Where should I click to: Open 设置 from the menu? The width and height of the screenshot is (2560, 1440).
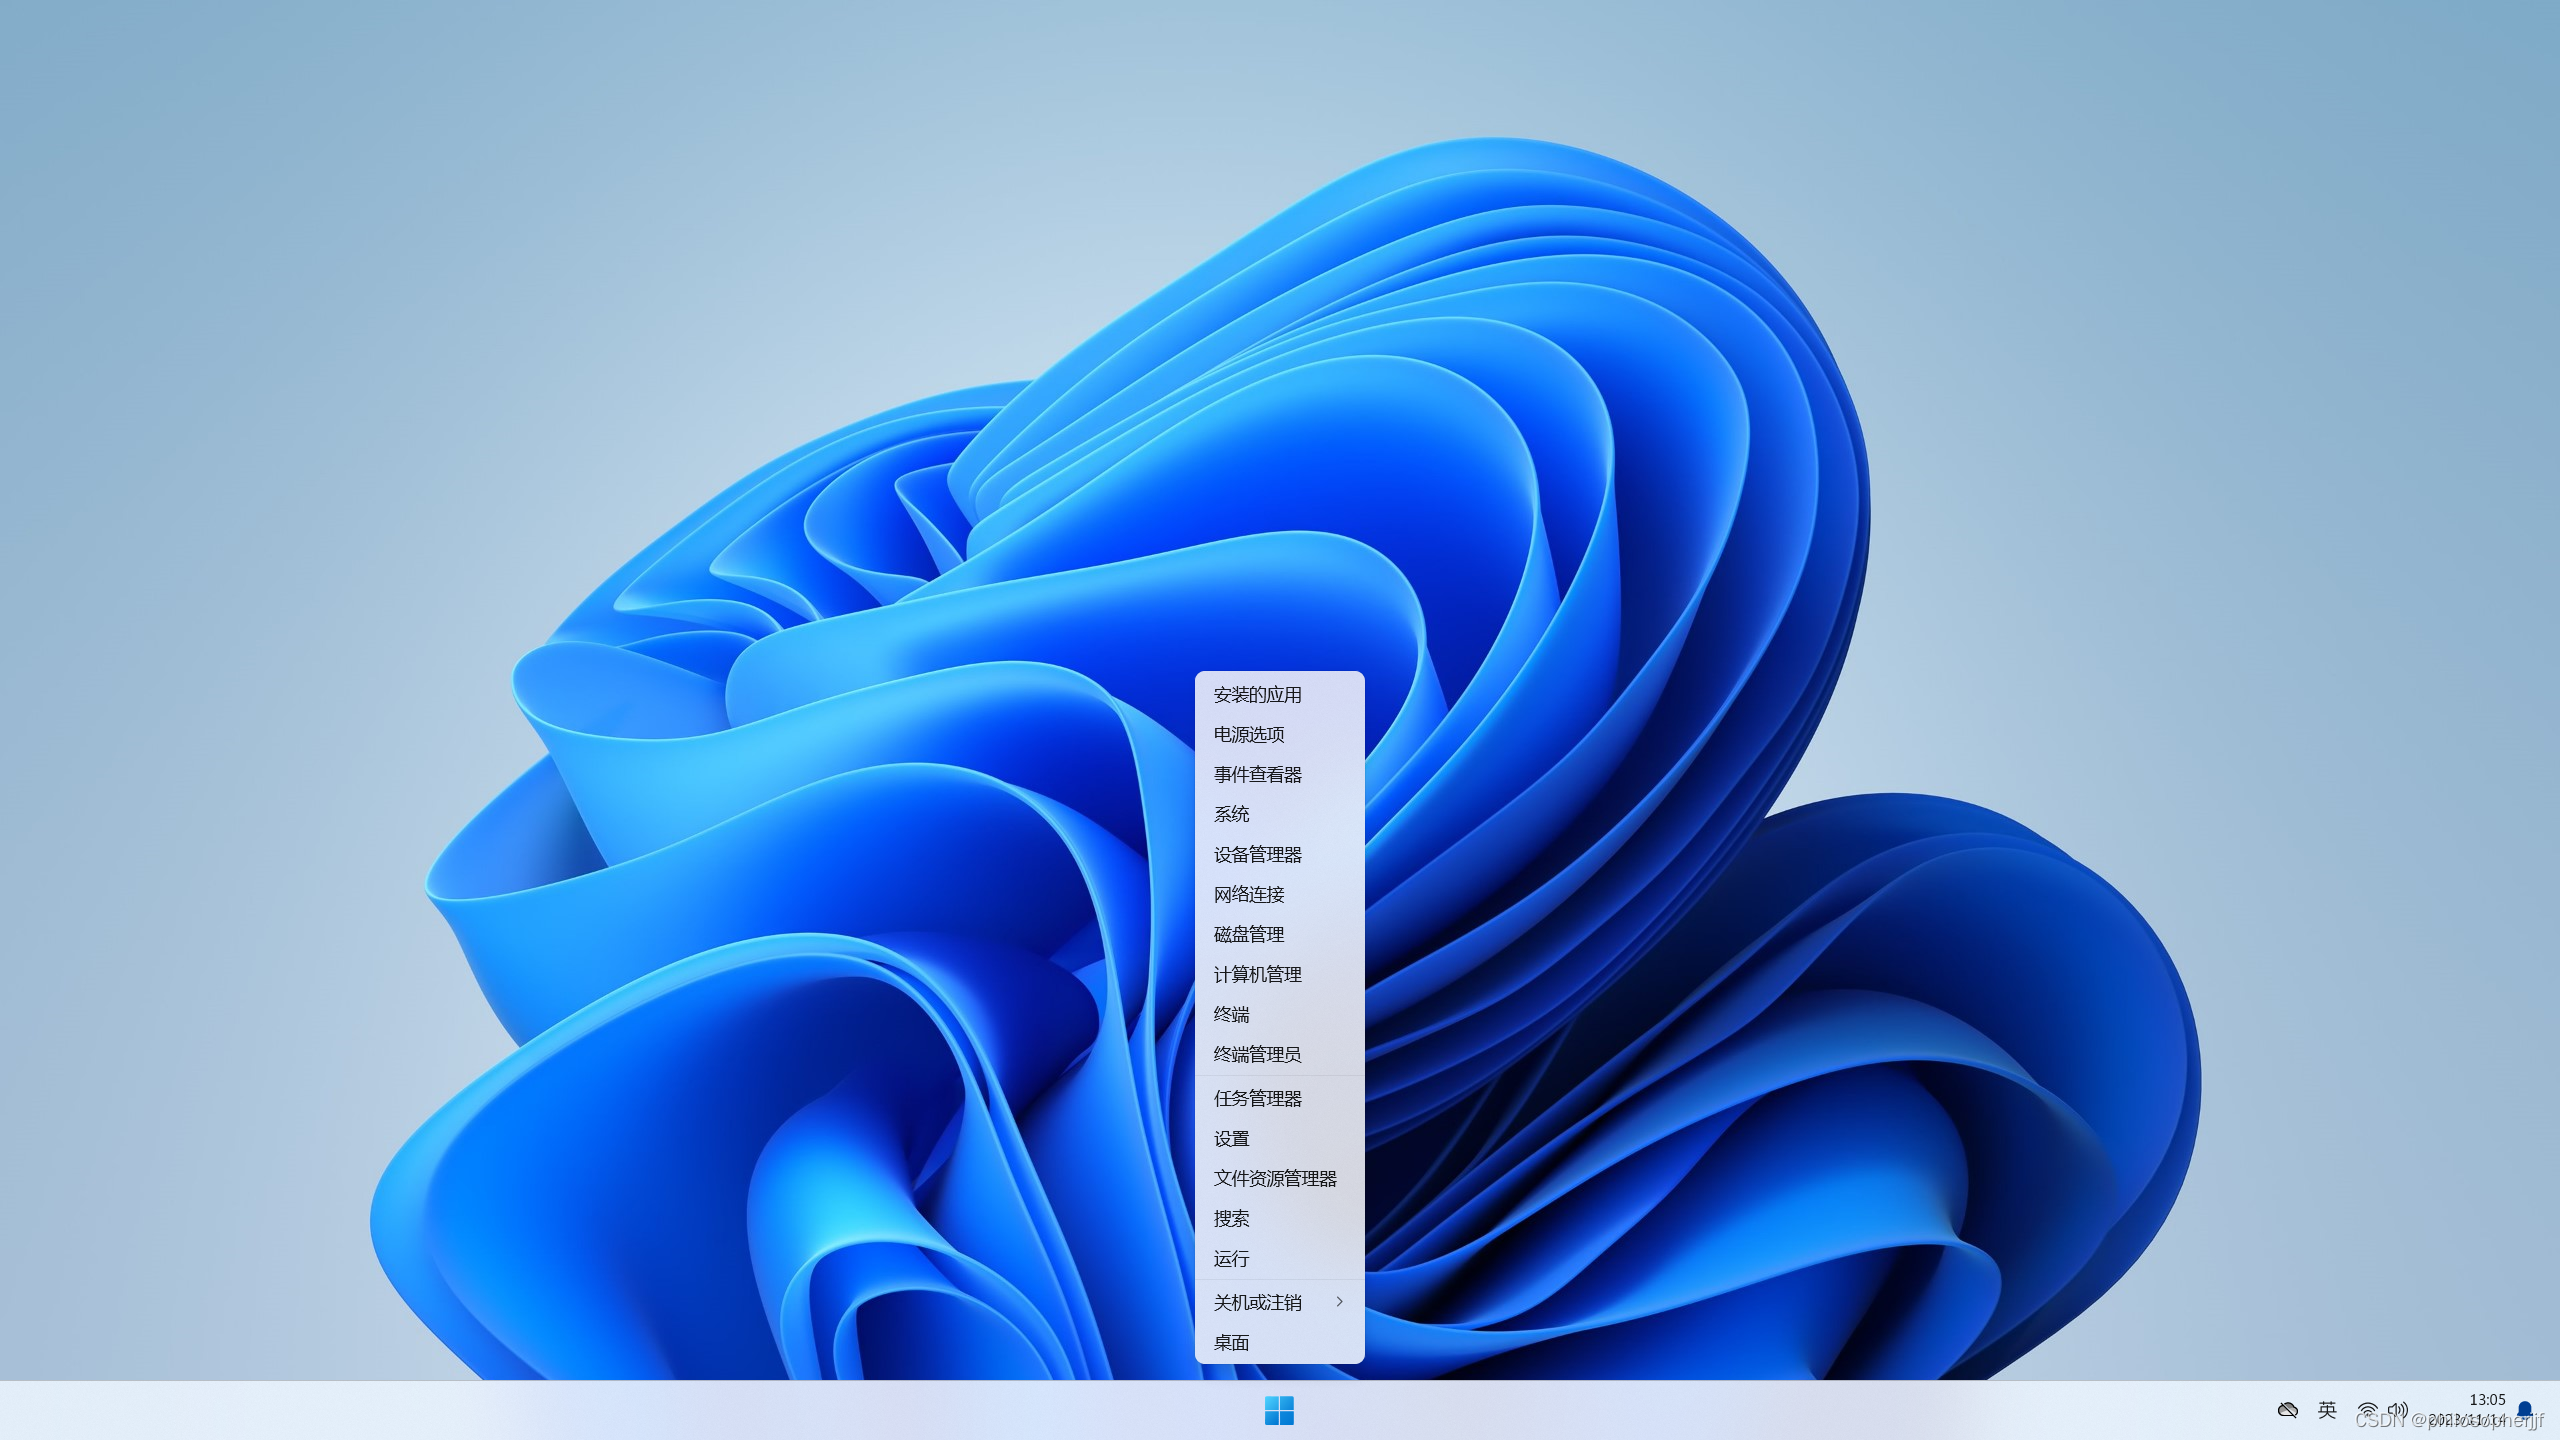[1280, 1138]
